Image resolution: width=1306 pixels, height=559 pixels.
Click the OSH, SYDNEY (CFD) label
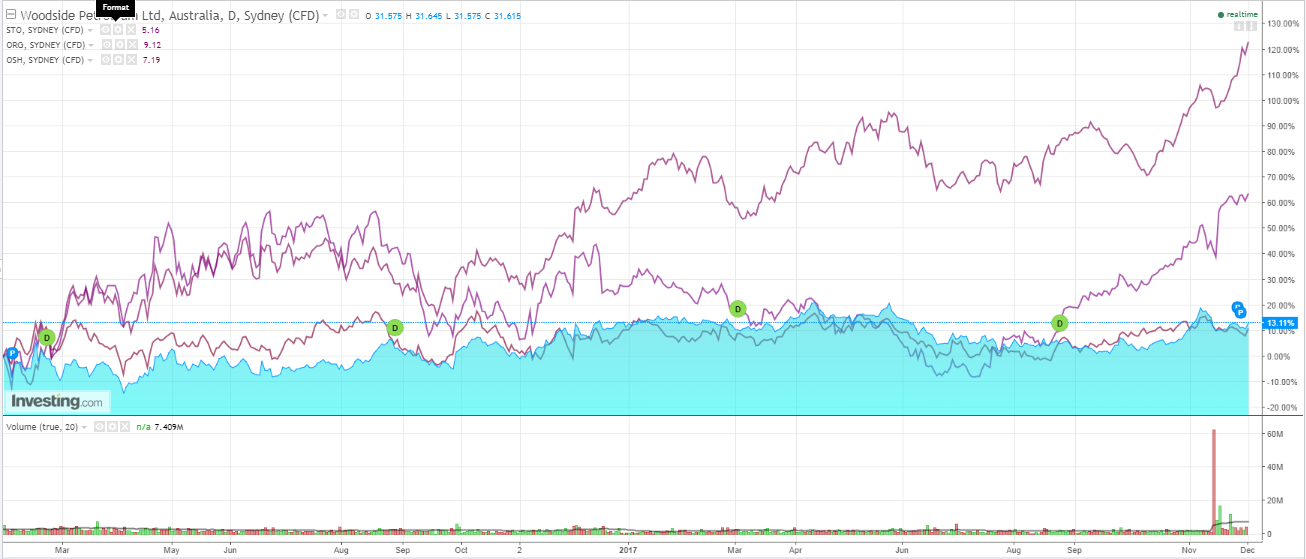45,60
